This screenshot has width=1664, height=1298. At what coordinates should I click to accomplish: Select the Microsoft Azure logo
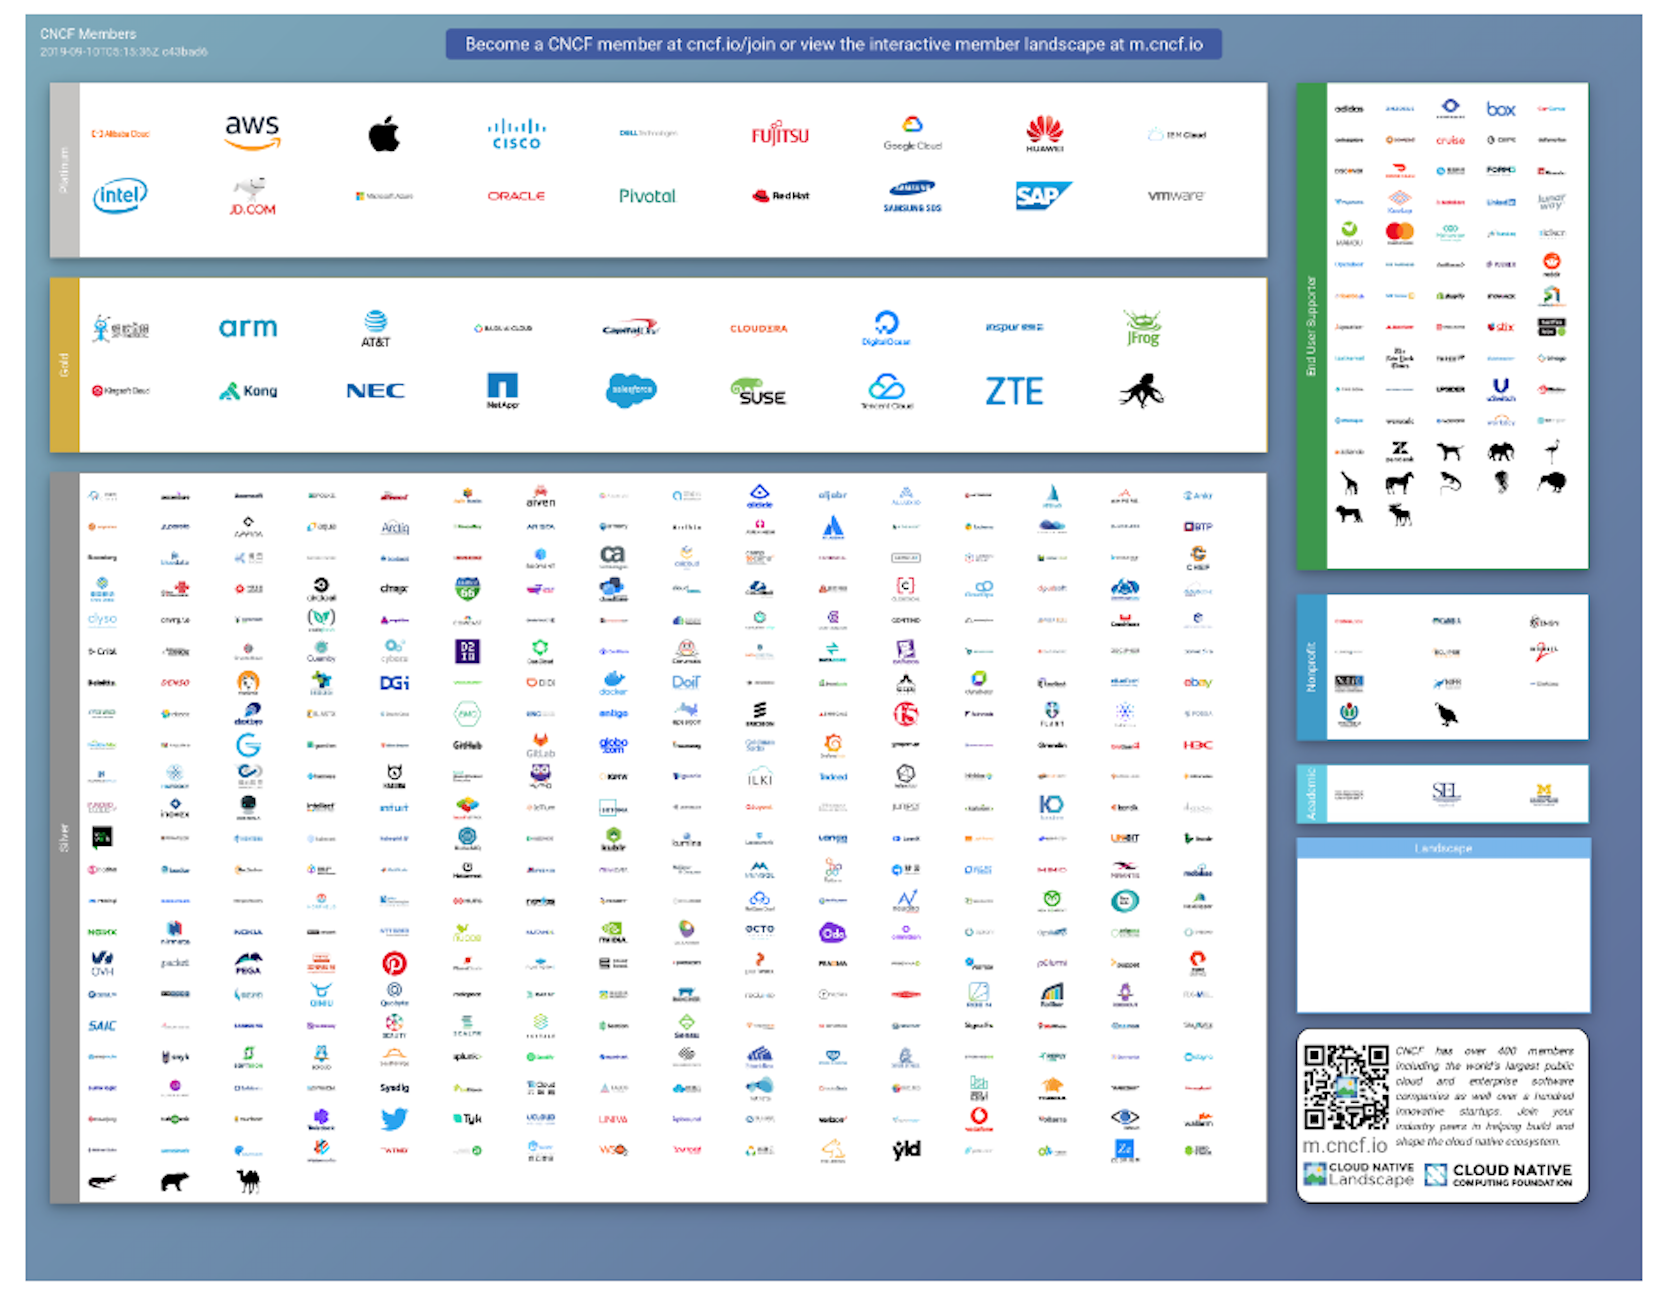pyautogui.click(x=384, y=196)
